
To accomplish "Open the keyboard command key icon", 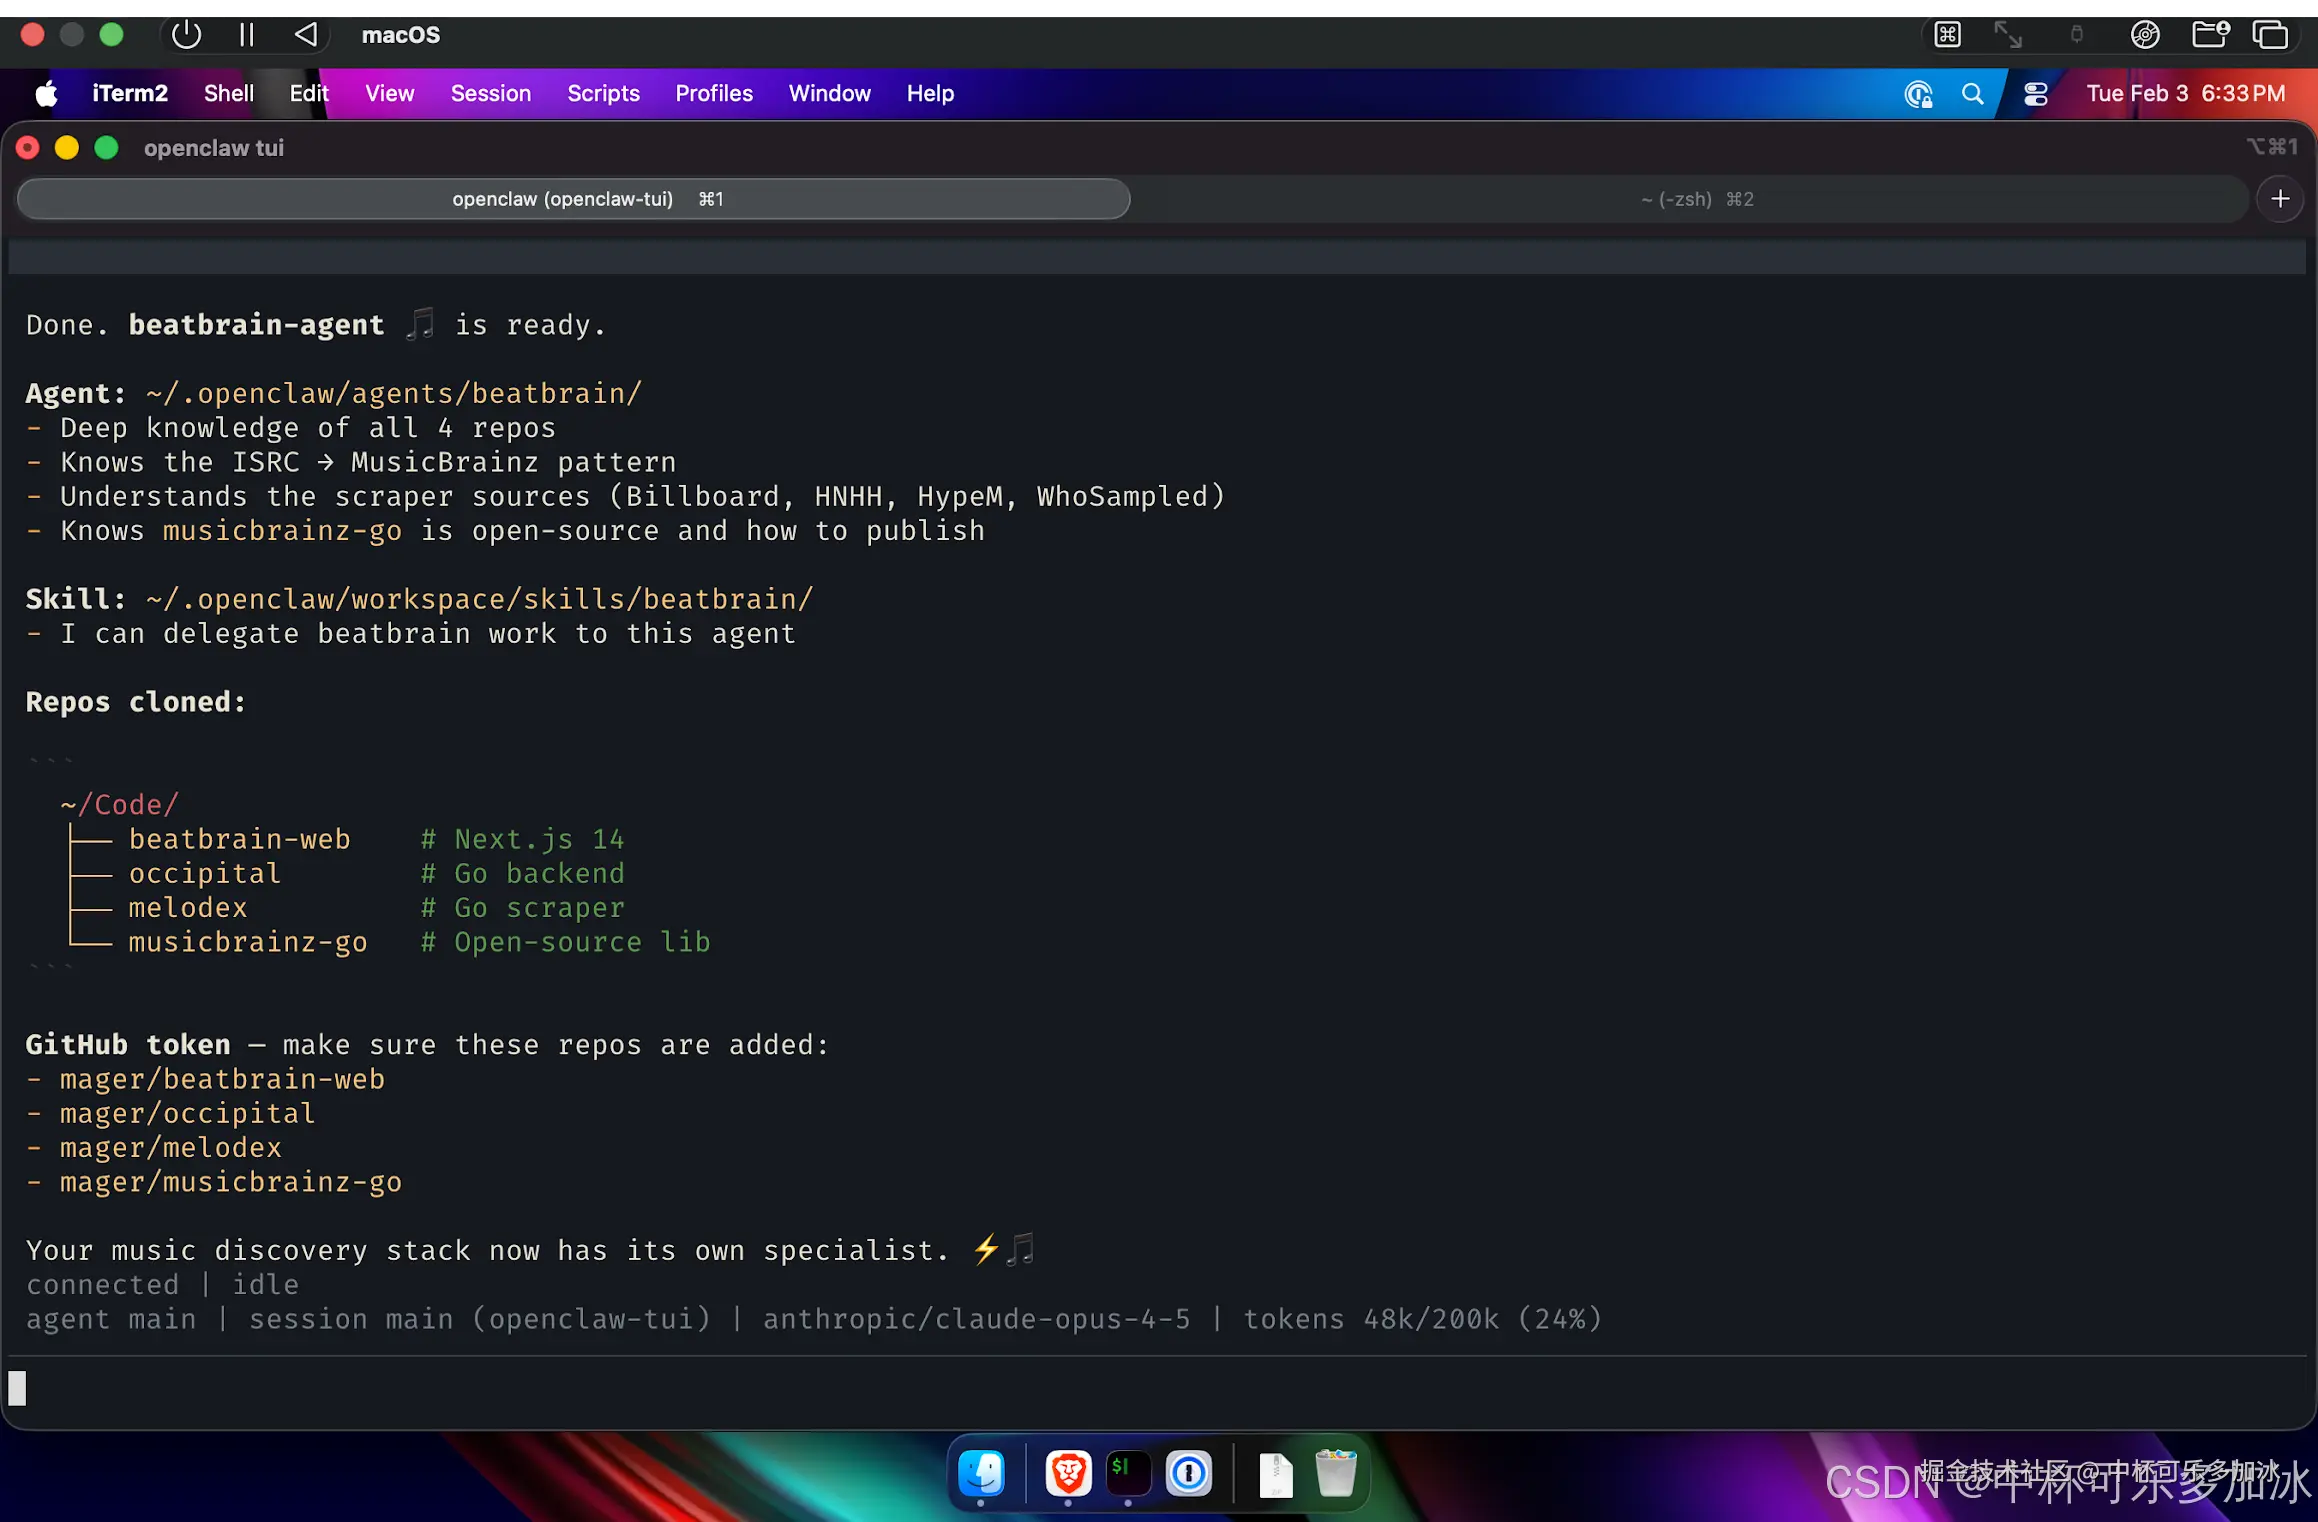I will (1947, 35).
